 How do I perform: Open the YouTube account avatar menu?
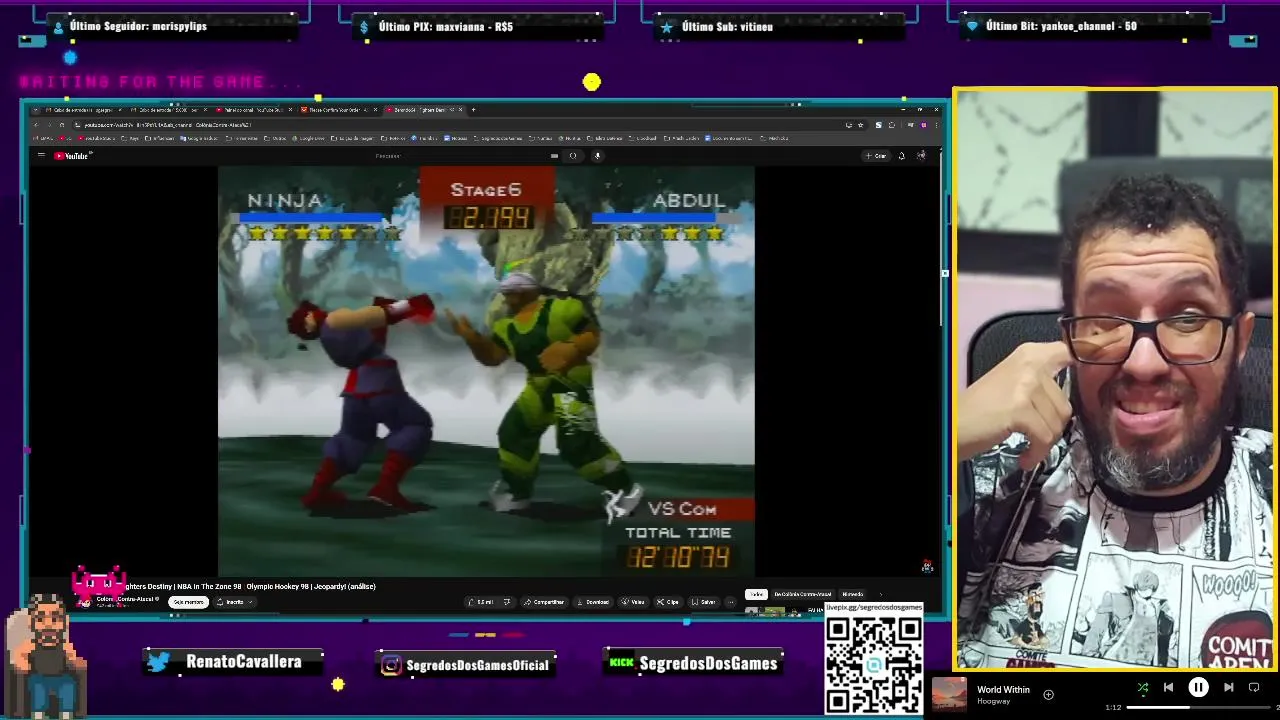[x=921, y=155]
